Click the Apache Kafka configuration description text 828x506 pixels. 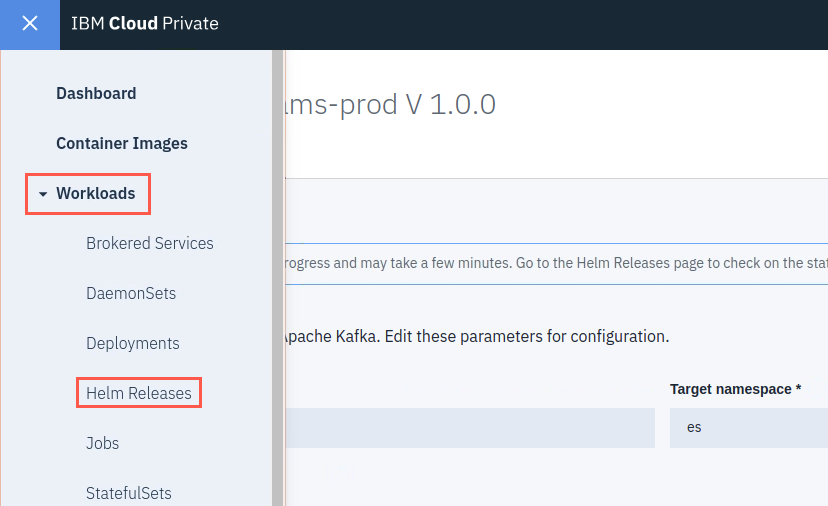(477, 336)
